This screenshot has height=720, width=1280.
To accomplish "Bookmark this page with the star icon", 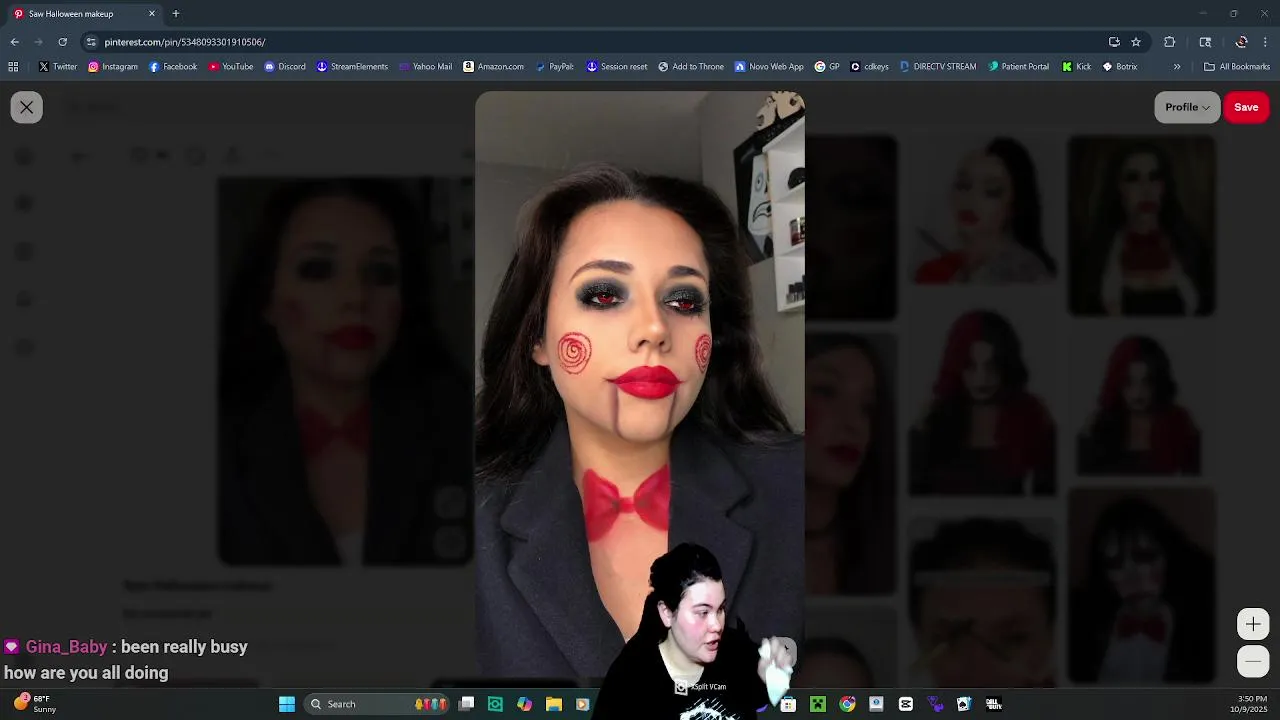I will [x=1136, y=42].
